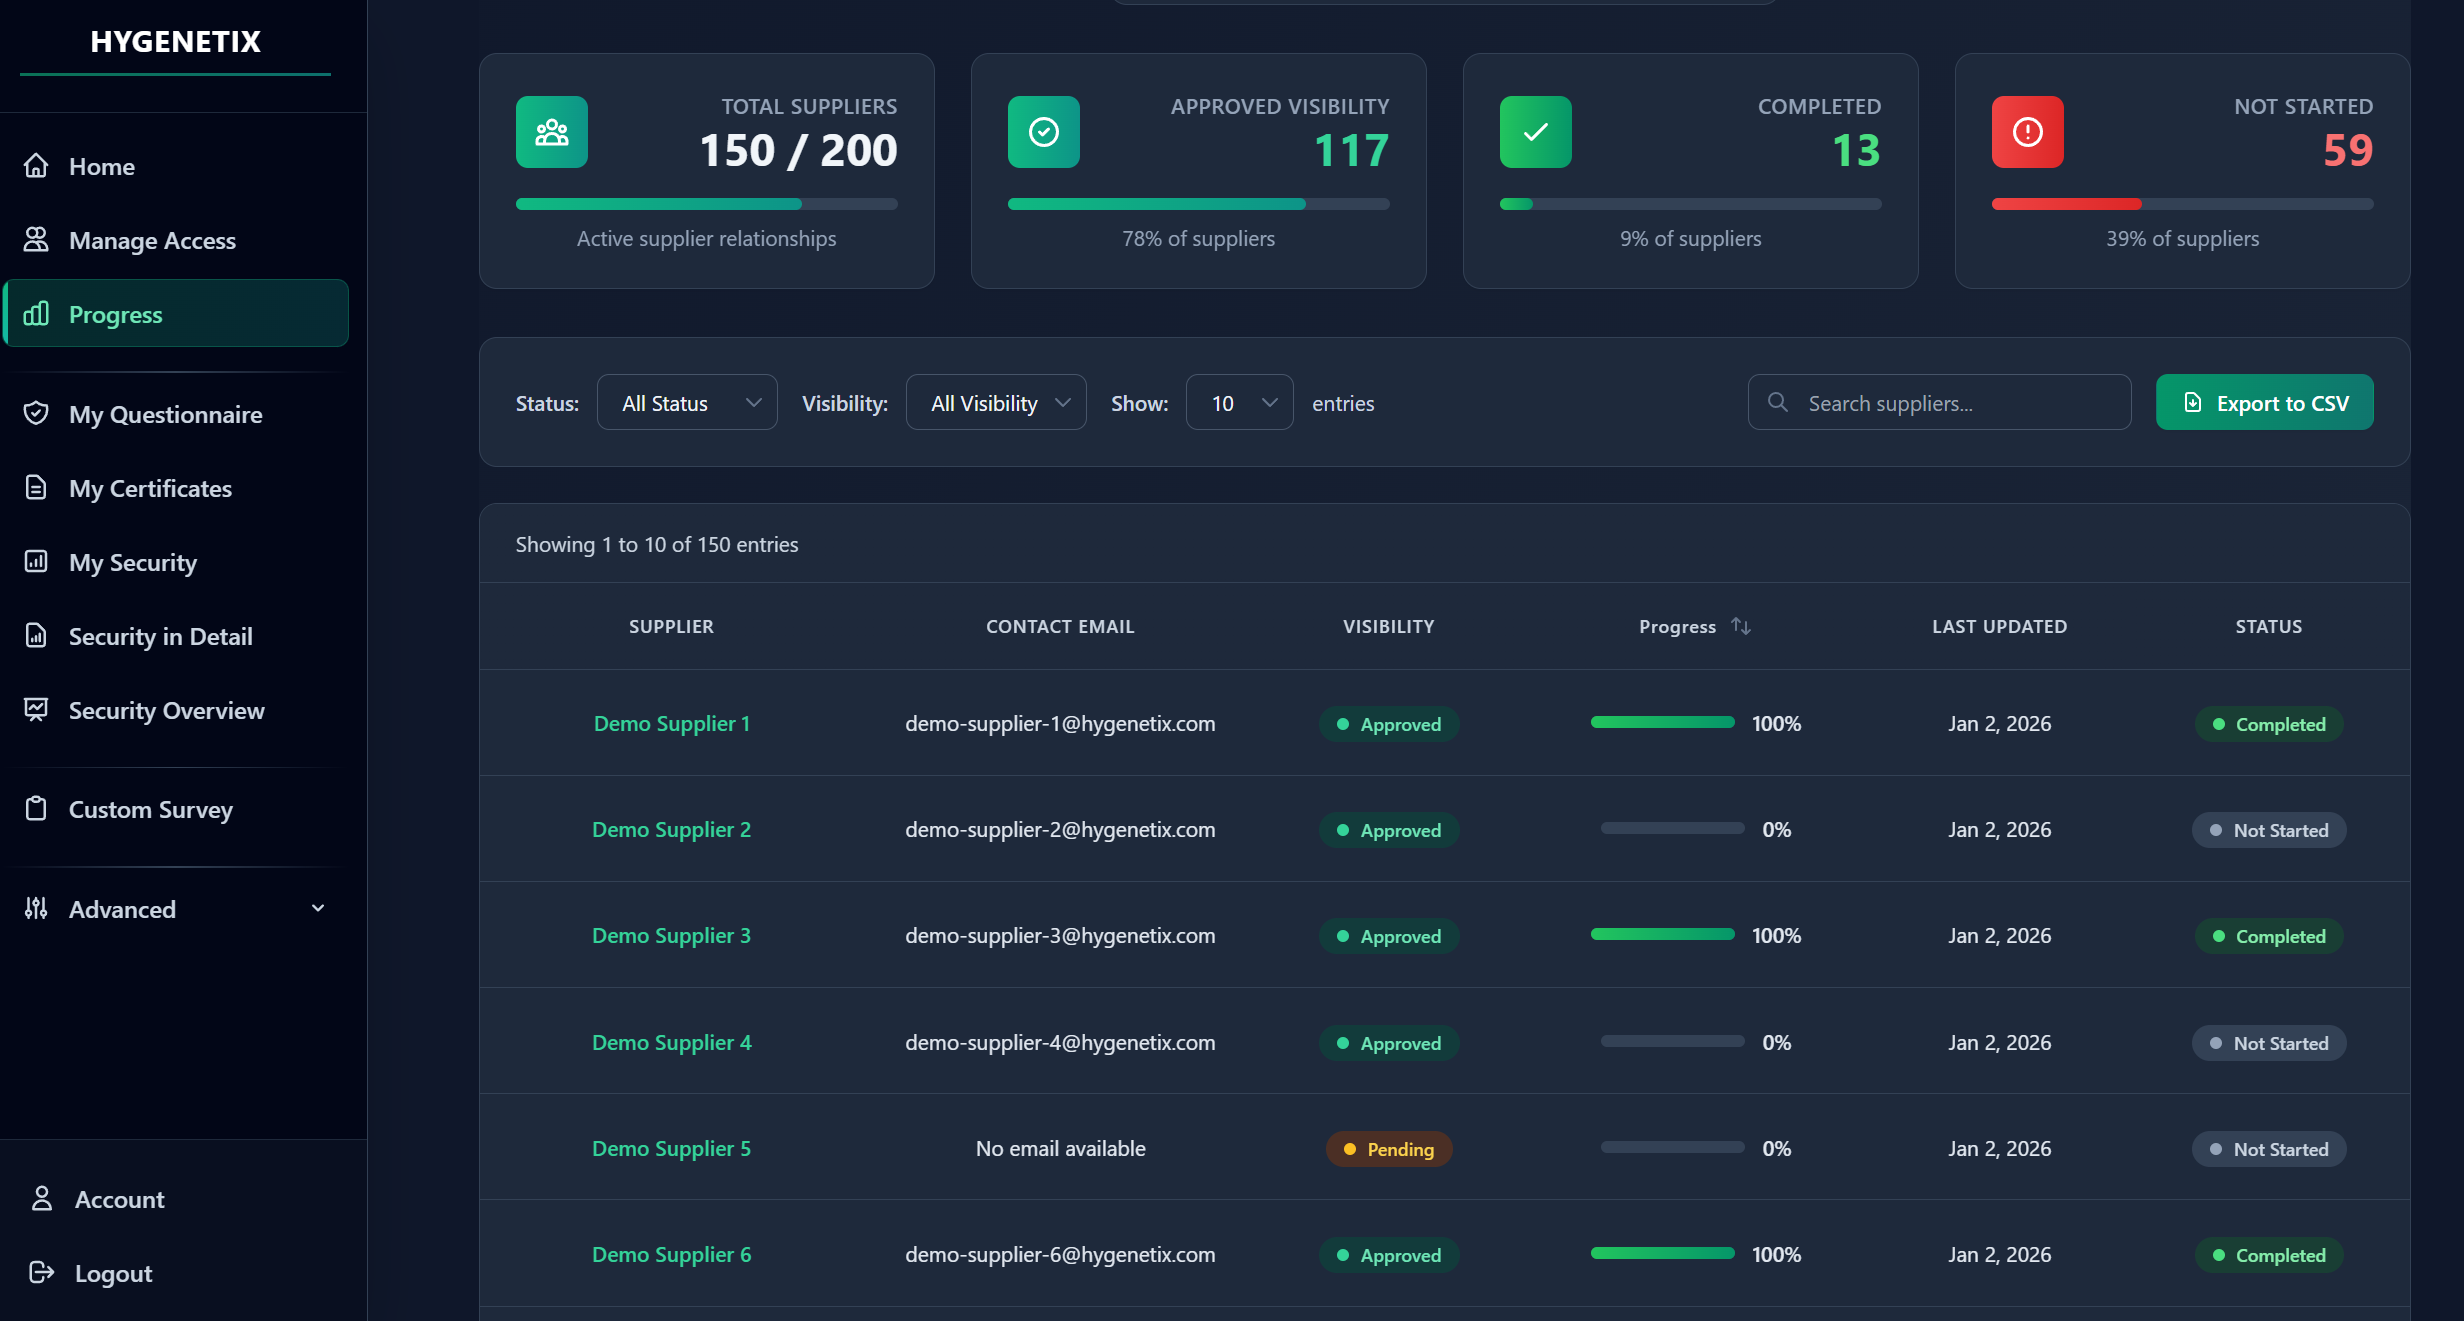Click the Security in Detail icon

(x=36, y=636)
